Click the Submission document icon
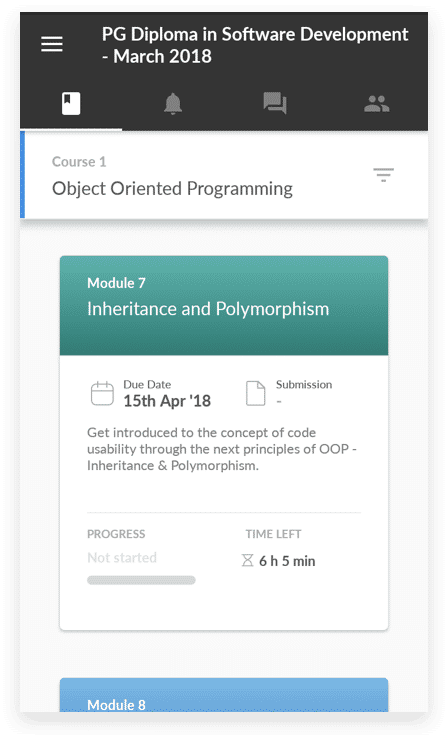 point(255,394)
